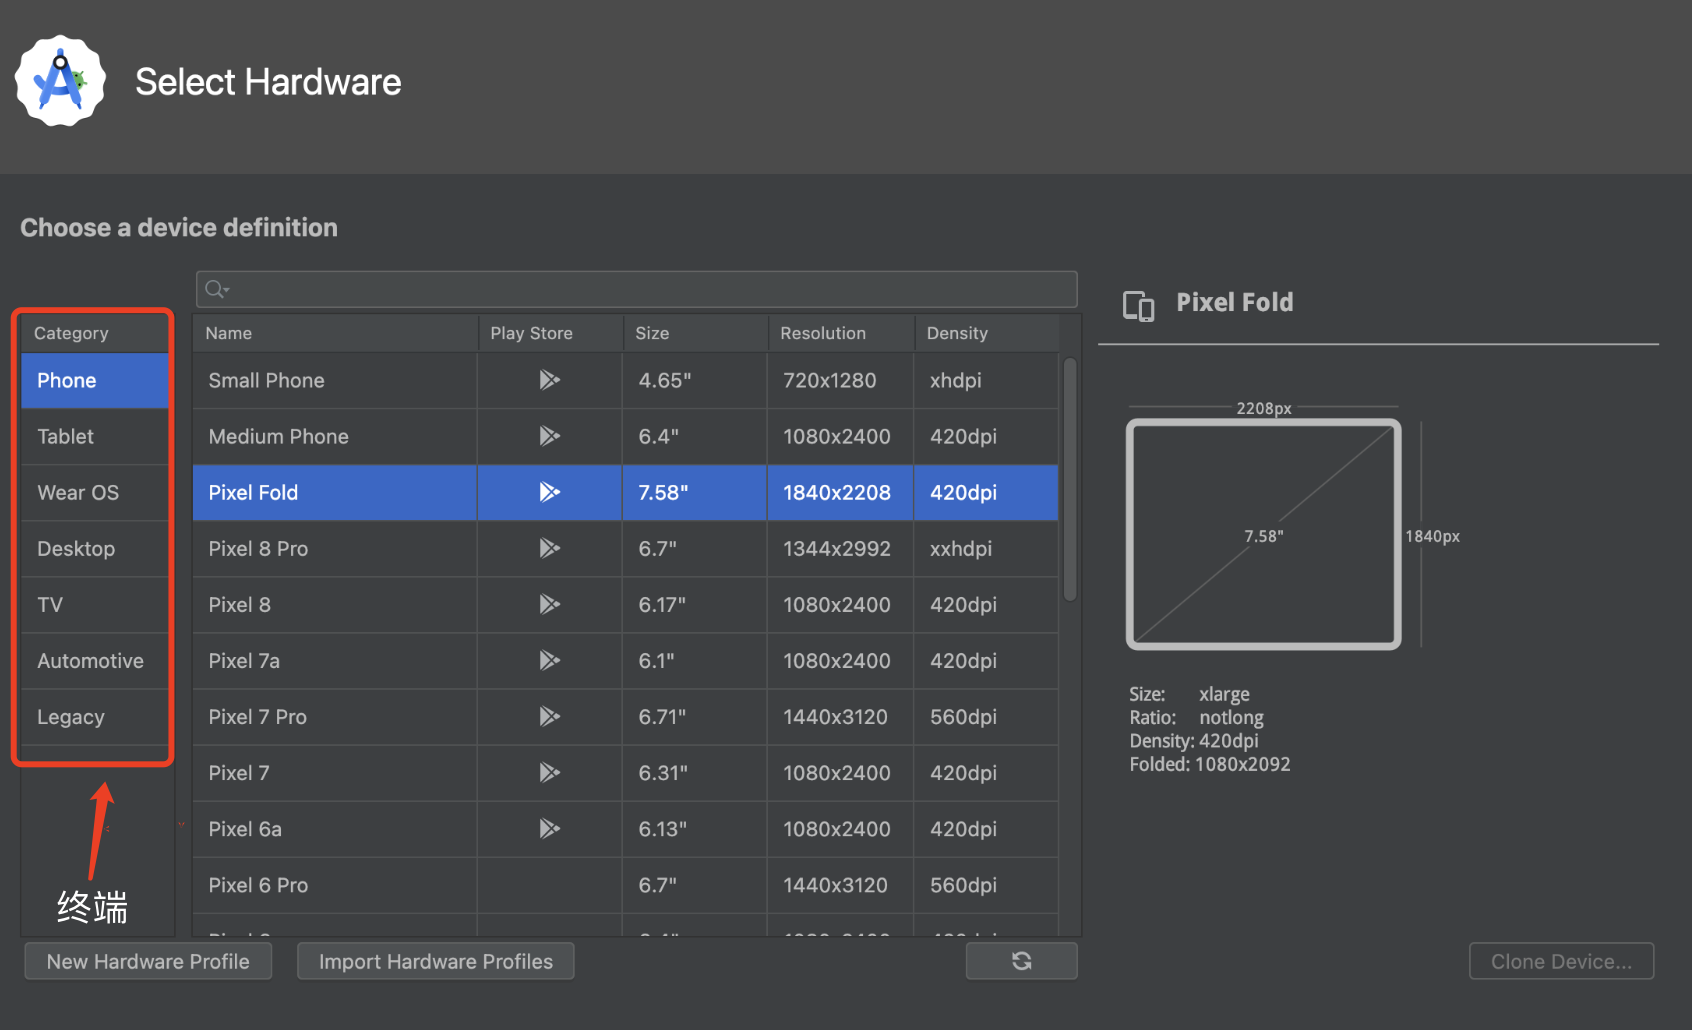Click the Clone Device button
This screenshot has width=1692, height=1030.
tap(1561, 961)
